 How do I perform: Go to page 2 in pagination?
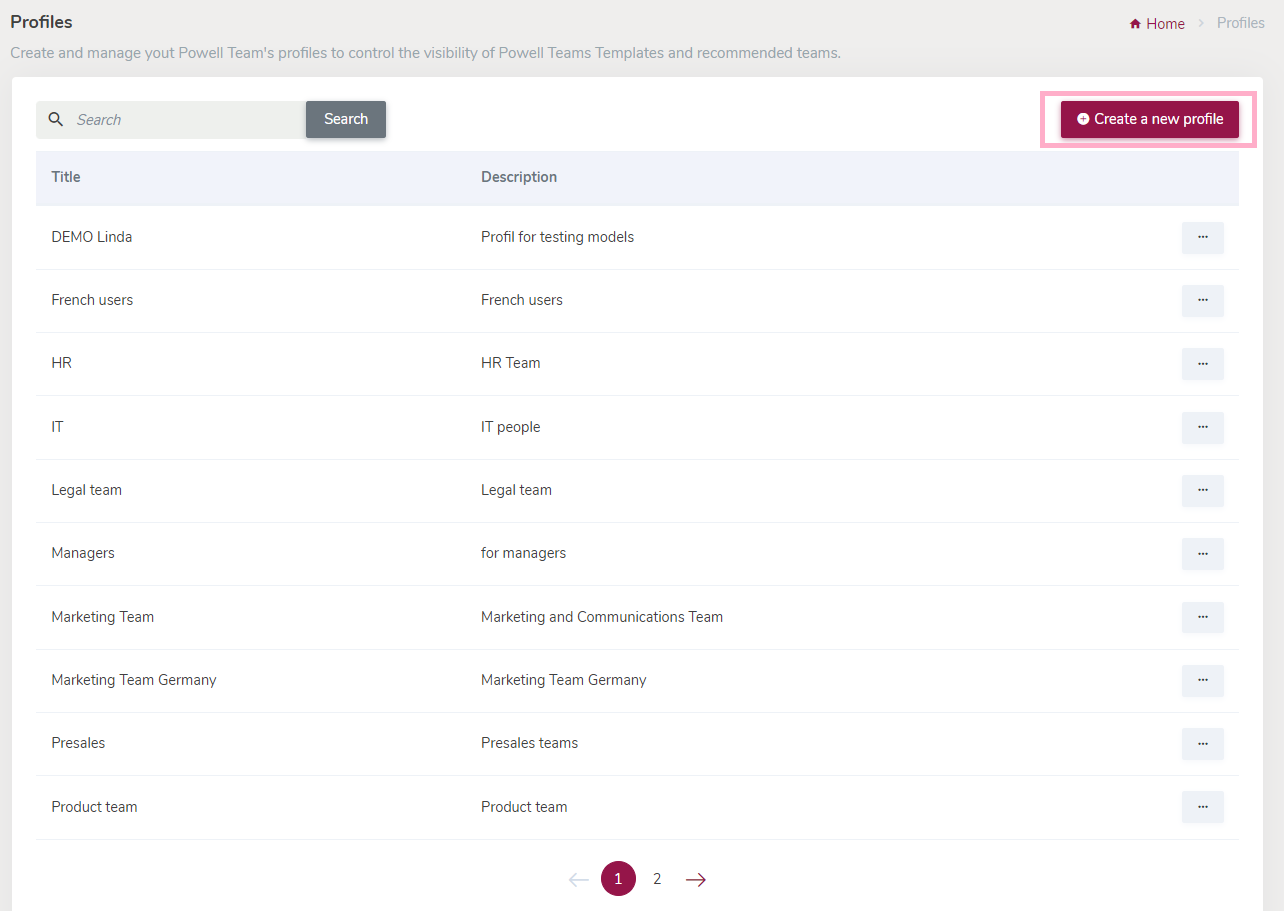coord(657,879)
